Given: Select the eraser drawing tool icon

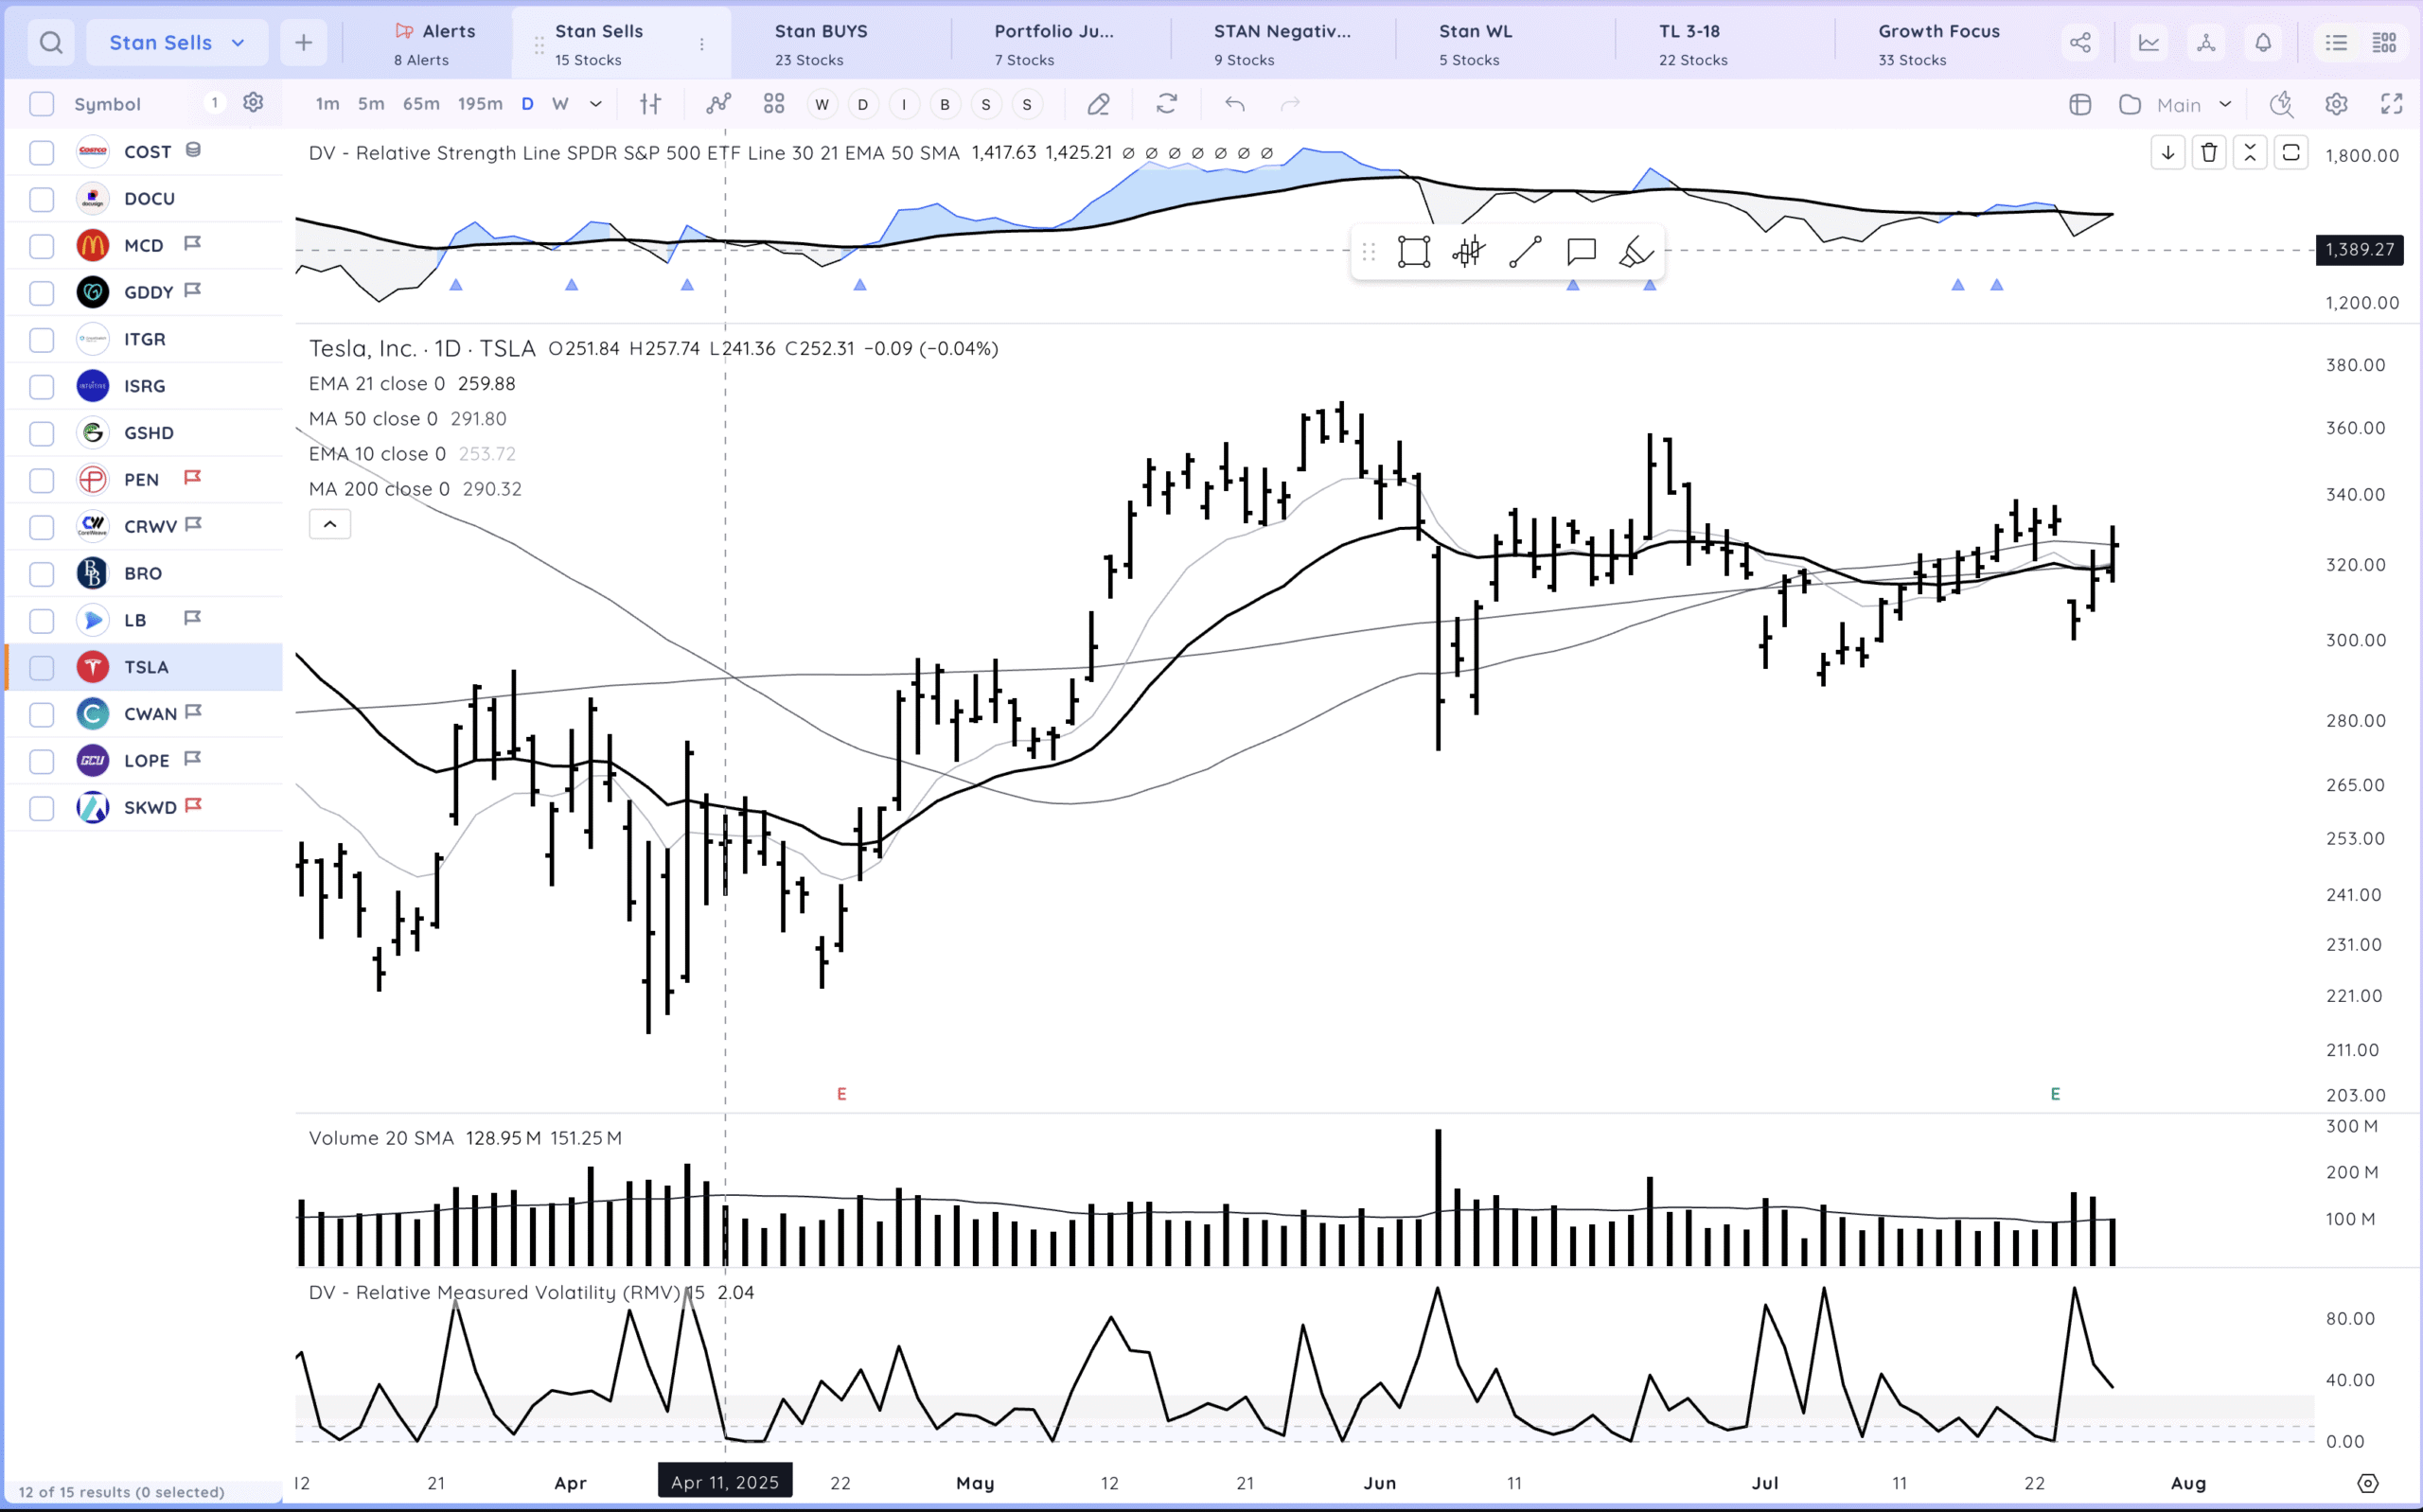Looking at the screenshot, I should pyautogui.click(x=1098, y=104).
